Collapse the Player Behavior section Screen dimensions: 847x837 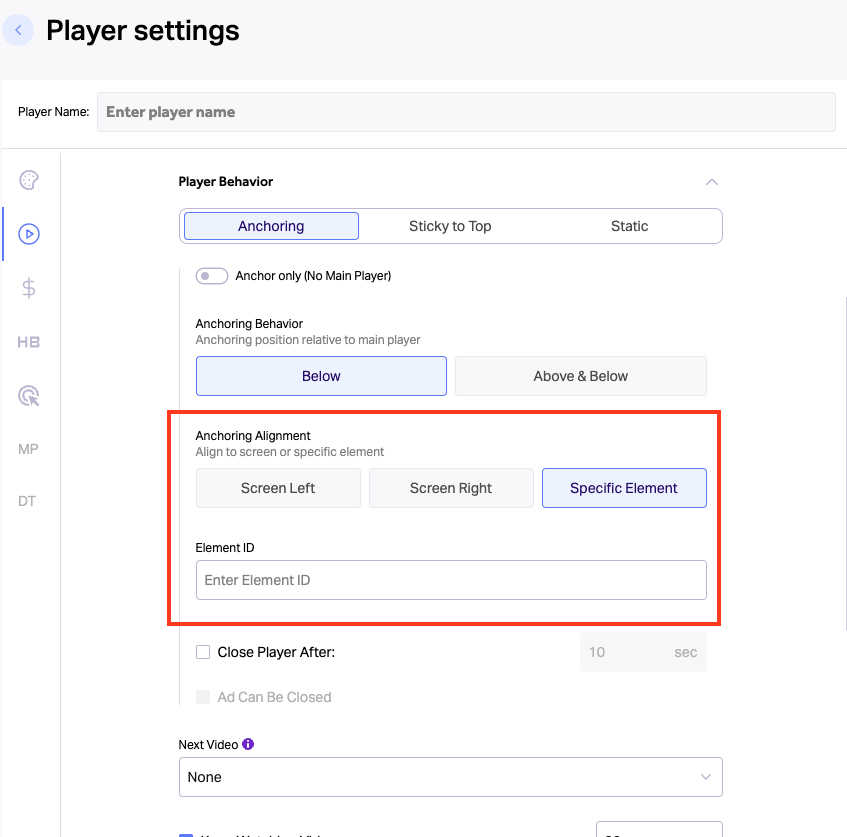[x=711, y=182]
